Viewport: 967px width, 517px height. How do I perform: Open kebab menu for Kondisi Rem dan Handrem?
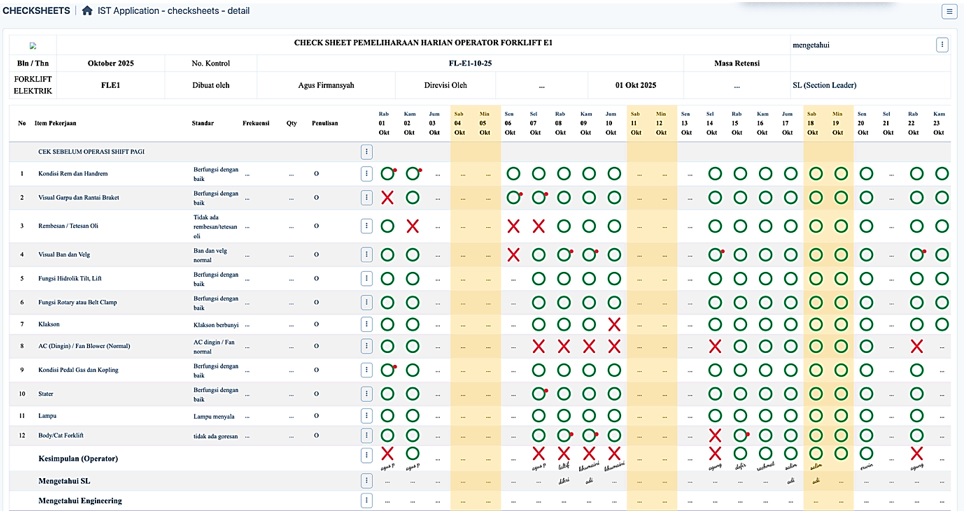(x=367, y=174)
